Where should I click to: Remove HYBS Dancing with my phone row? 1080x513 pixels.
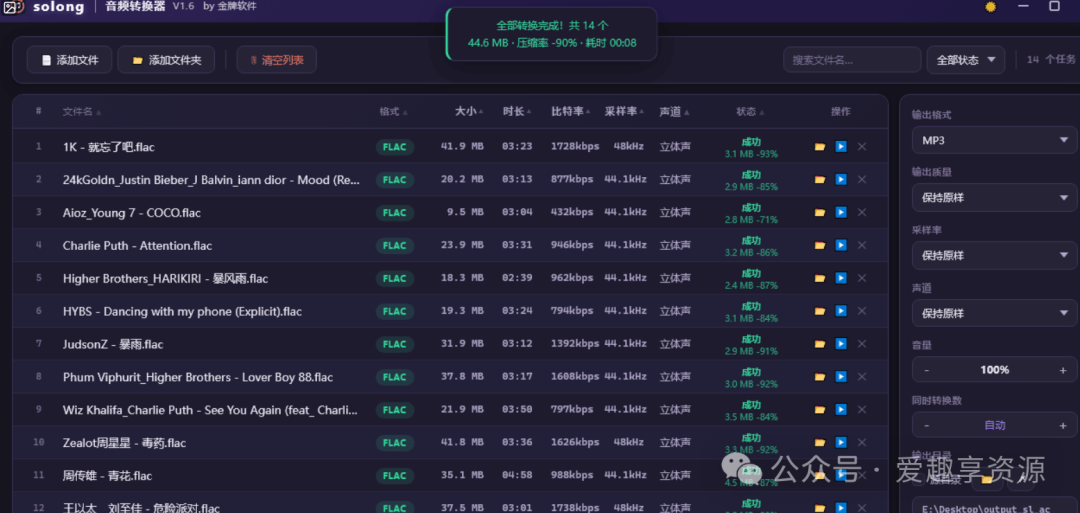(x=862, y=311)
